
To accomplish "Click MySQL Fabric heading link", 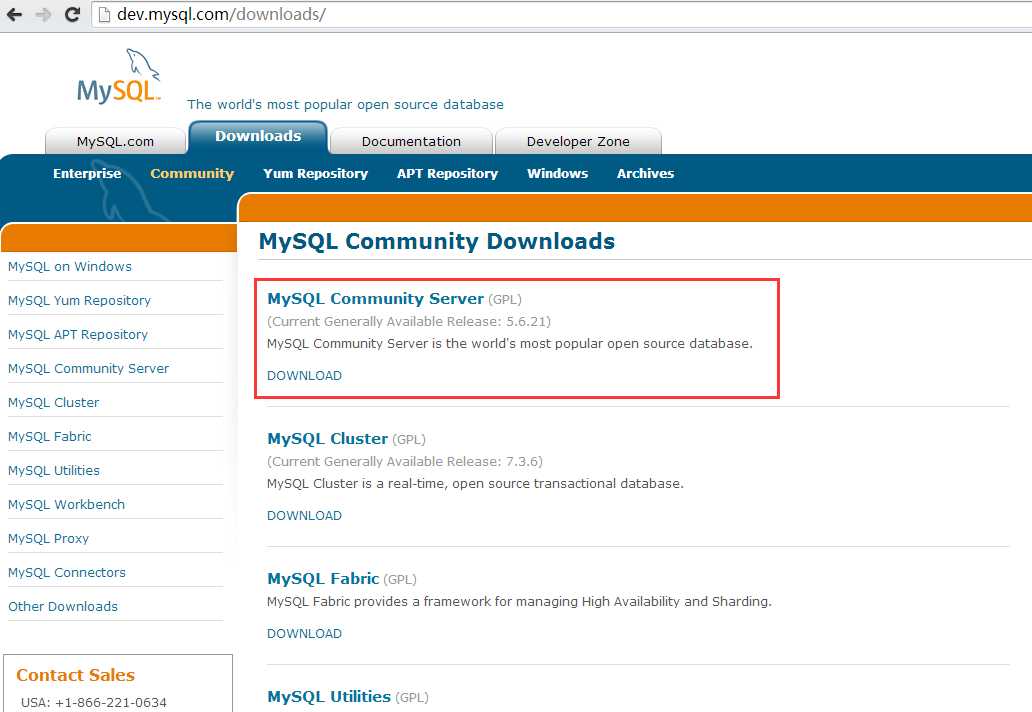I will coord(323,579).
